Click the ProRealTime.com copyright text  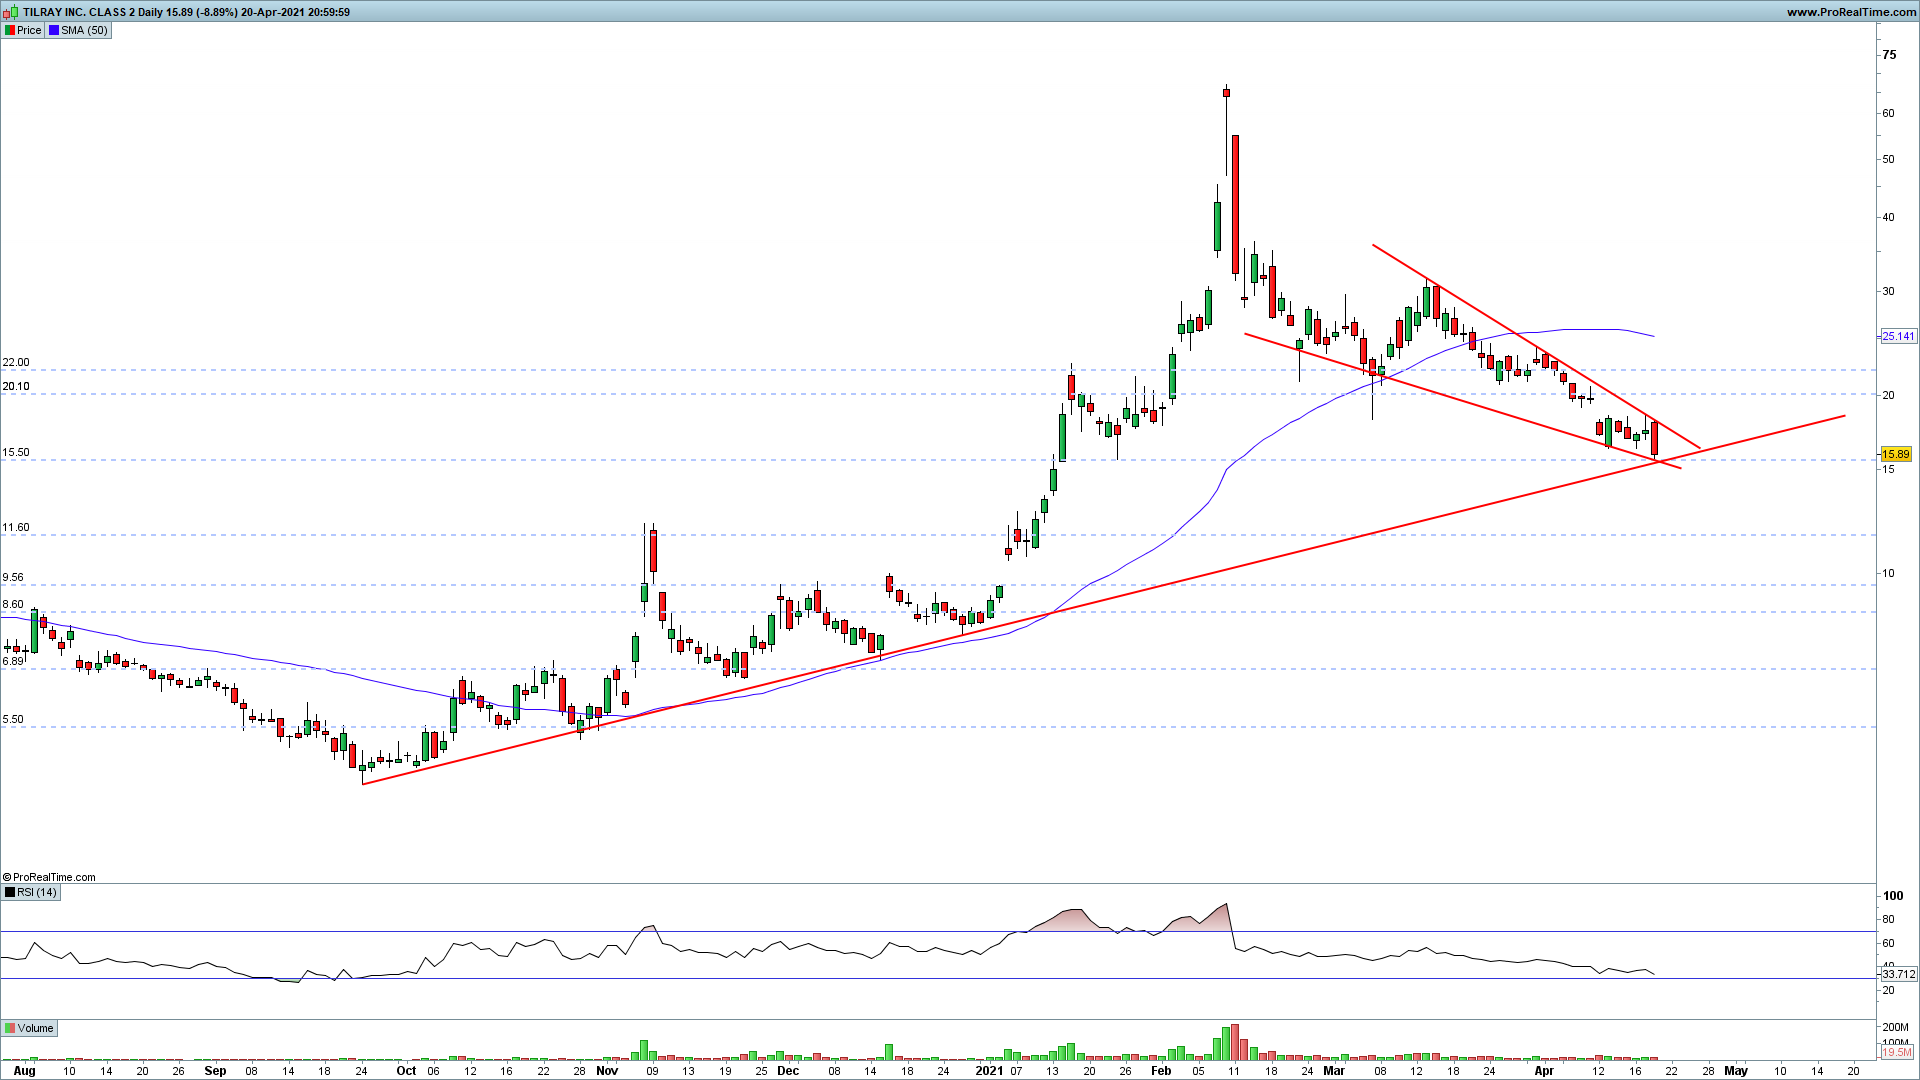pos(50,877)
